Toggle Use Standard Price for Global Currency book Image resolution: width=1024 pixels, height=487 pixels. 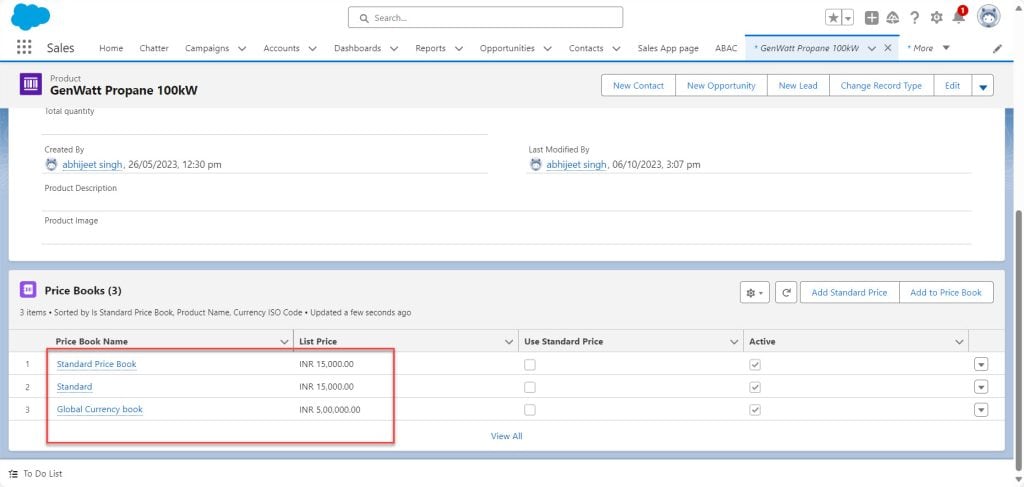coord(530,410)
